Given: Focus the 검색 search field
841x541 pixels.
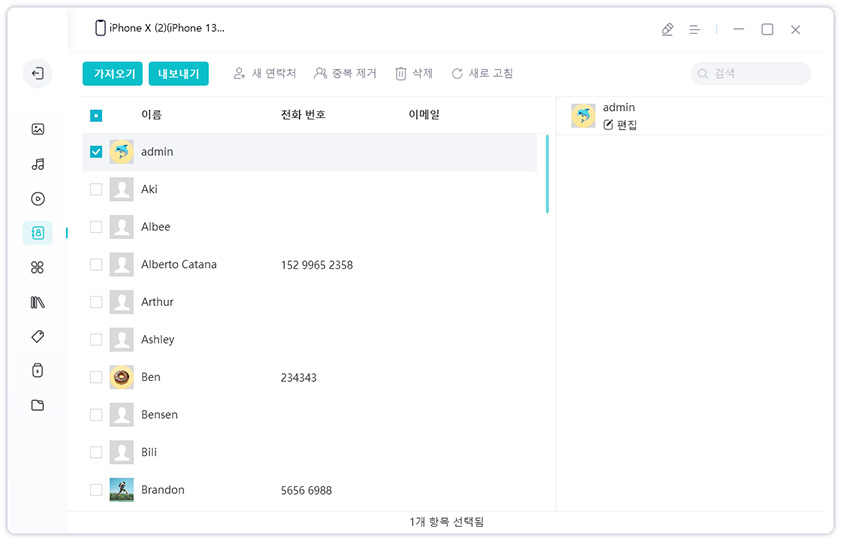Looking at the screenshot, I should point(751,73).
